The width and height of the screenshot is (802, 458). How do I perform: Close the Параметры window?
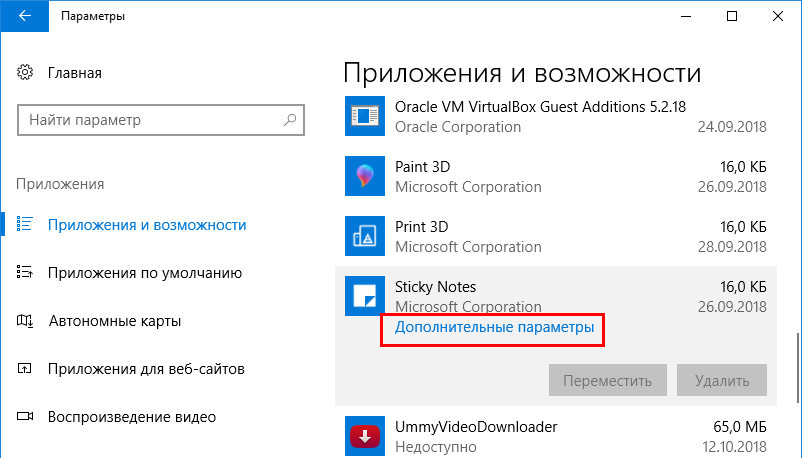pyautogui.click(x=778, y=16)
